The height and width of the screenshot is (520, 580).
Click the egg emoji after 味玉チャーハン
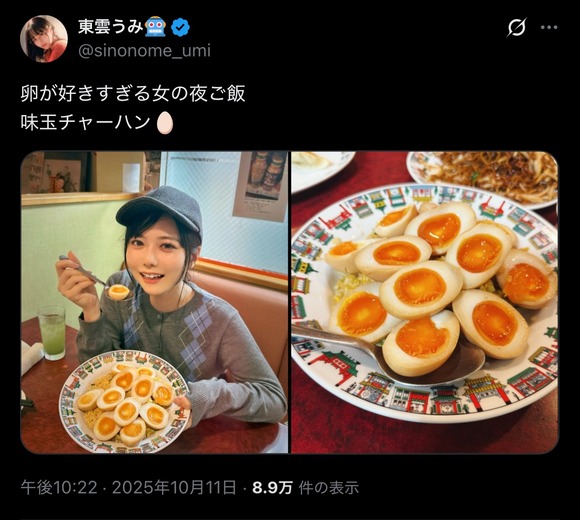[x=165, y=123]
